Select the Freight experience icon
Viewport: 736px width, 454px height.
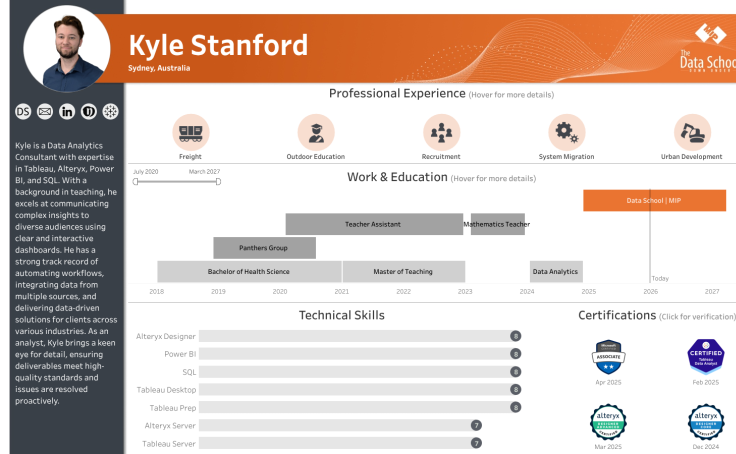(x=191, y=132)
